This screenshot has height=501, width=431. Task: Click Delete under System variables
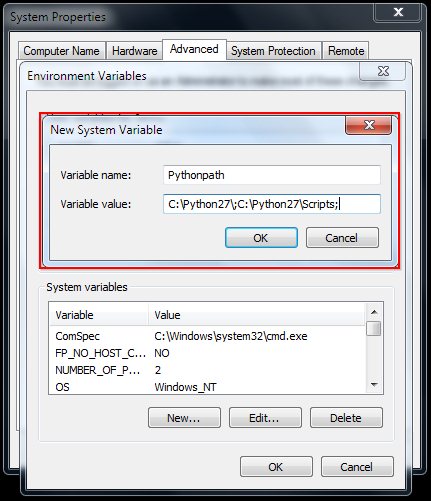[x=346, y=417]
